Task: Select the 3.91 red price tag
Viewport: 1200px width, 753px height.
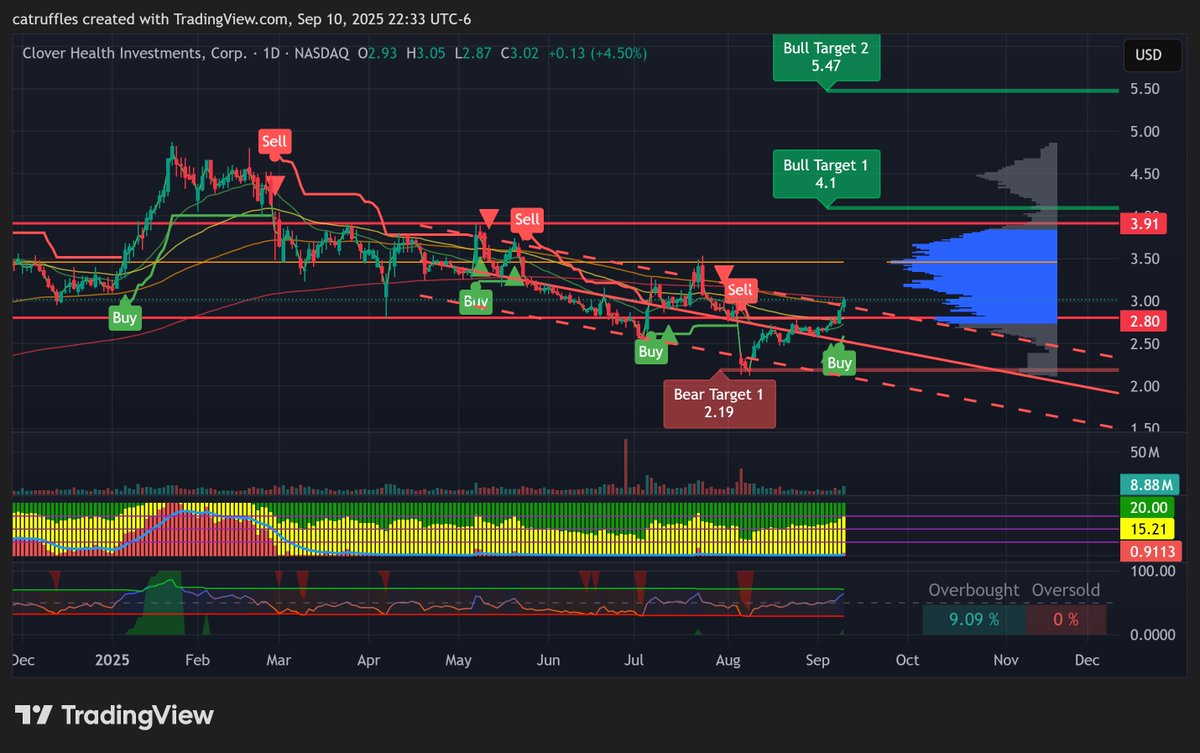Action: click(1144, 224)
